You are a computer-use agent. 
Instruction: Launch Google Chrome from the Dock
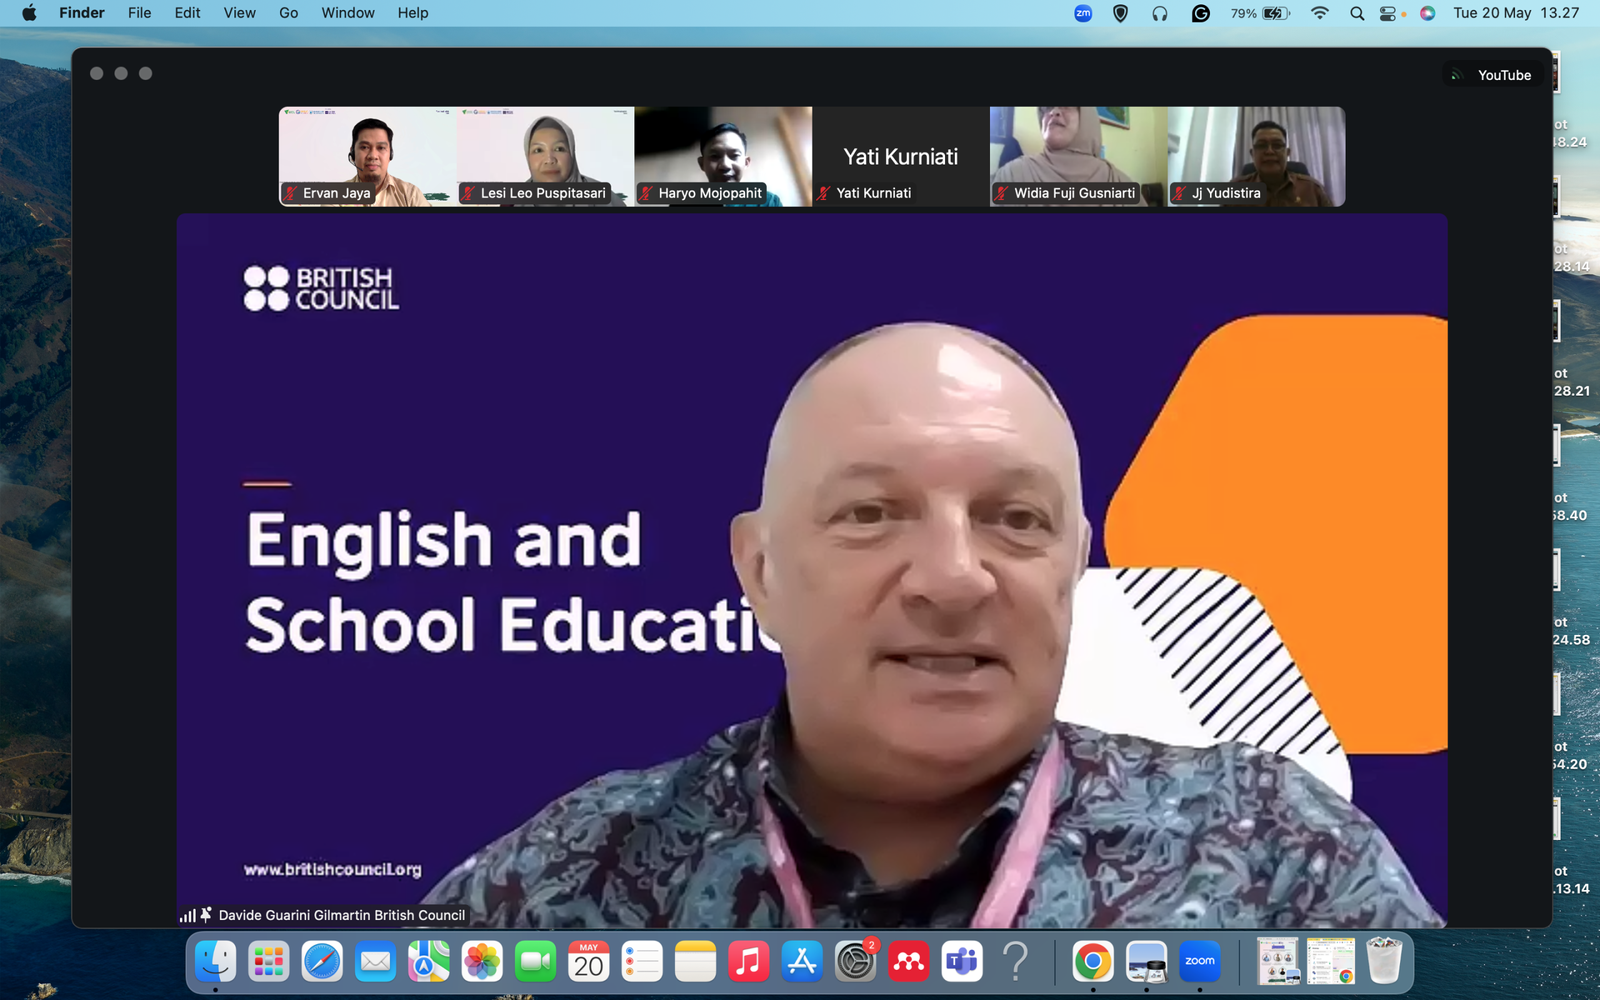click(1092, 962)
